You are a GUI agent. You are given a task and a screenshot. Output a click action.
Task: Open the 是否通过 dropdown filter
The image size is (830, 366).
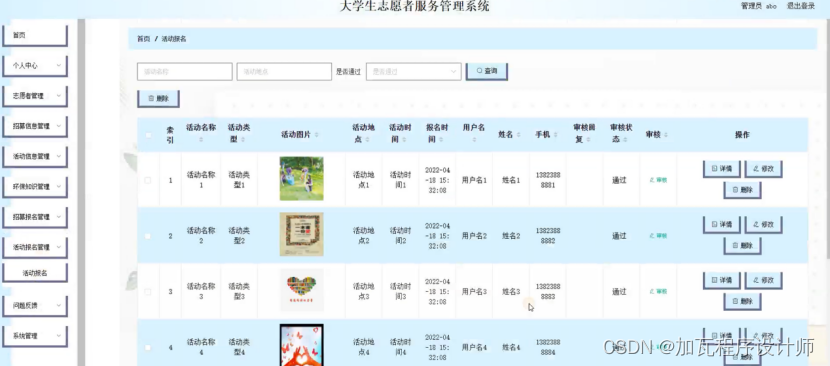(x=413, y=72)
